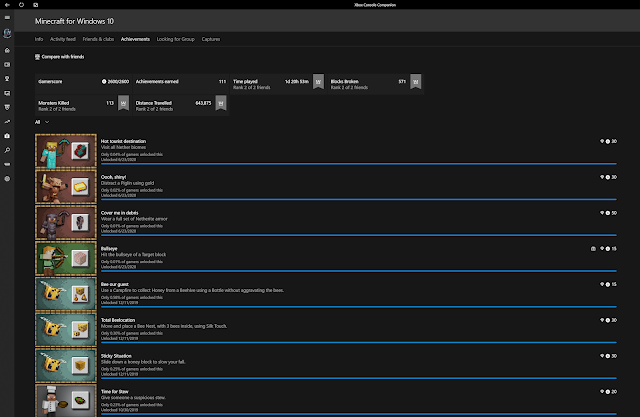Click the Bullseye achievement title
Viewport: 640px width, 417px height.
(109, 248)
